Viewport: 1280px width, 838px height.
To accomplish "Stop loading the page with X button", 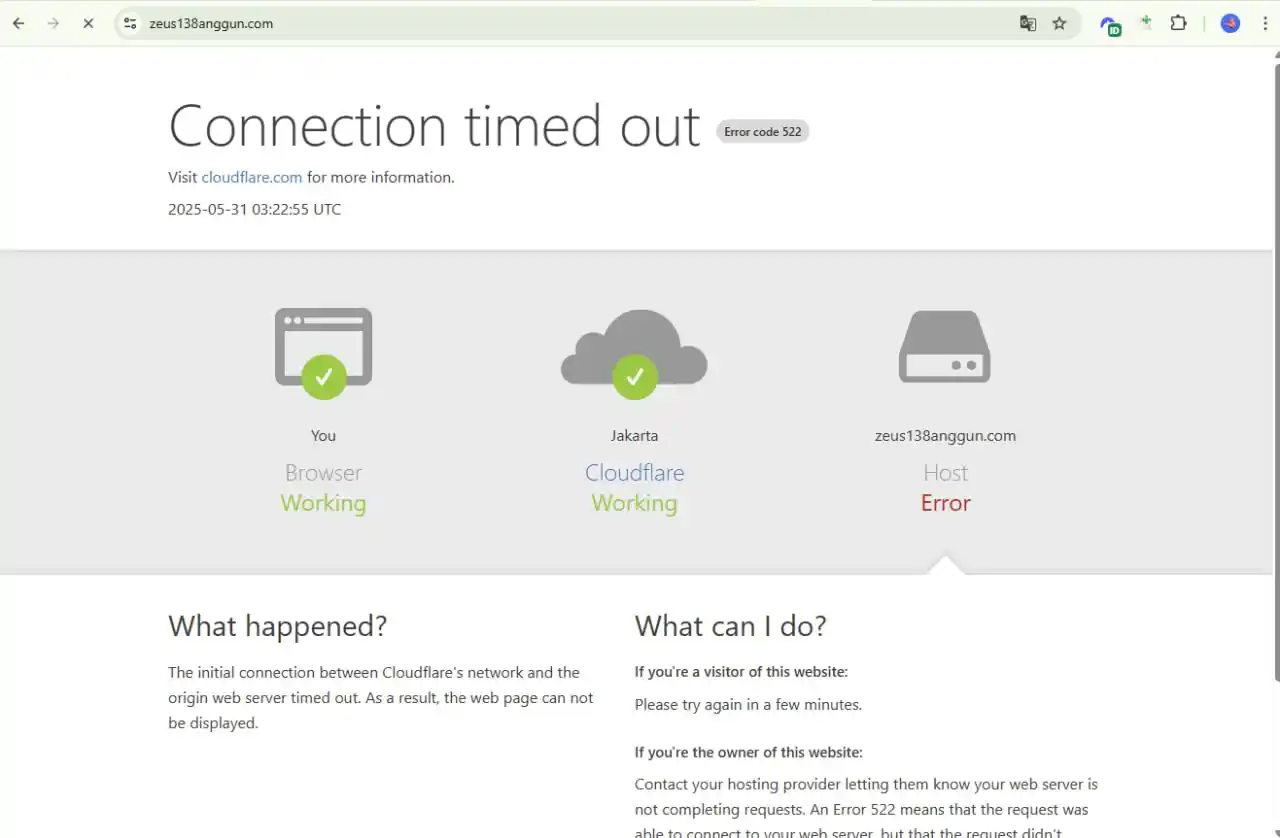I will [88, 23].
